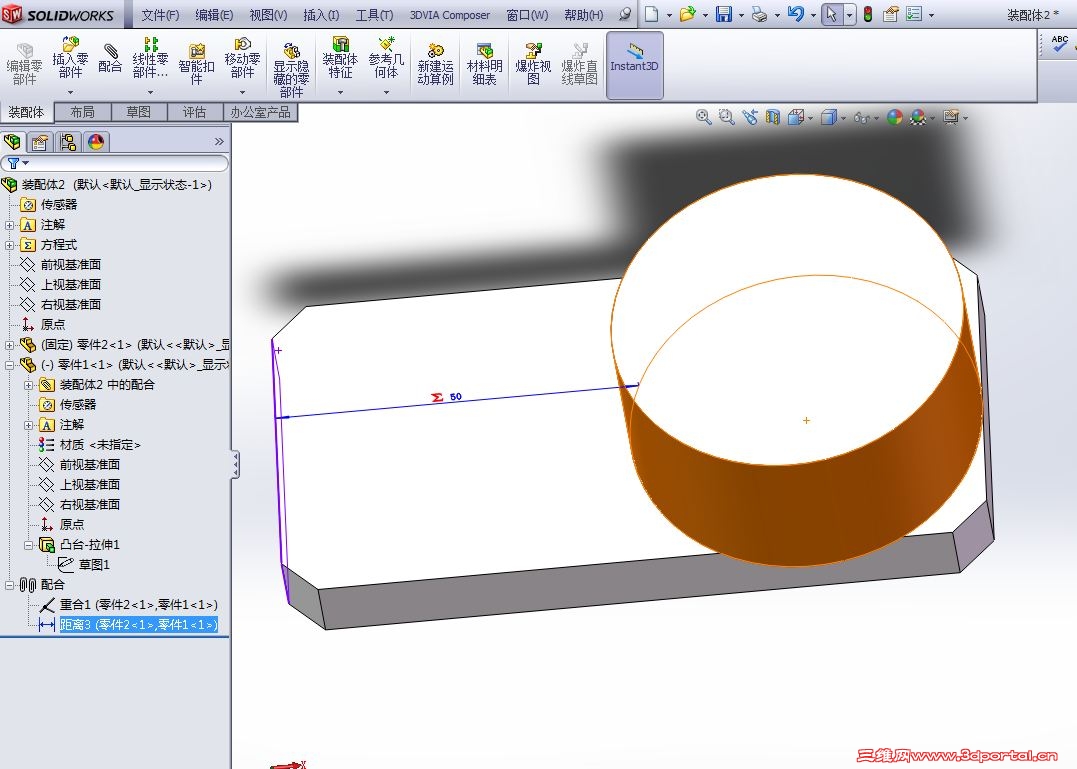This screenshot has height=769, width=1077.
Task: Click the Save floppy disk icon
Action: point(723,14)
